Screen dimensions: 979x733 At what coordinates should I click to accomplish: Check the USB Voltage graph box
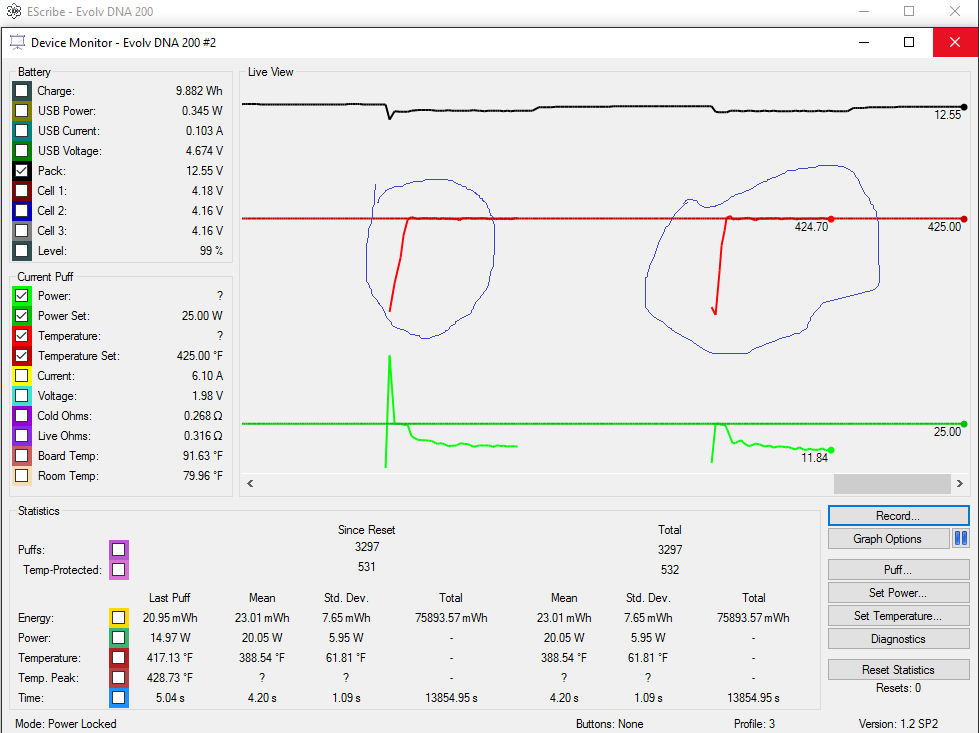coord(22,150)
